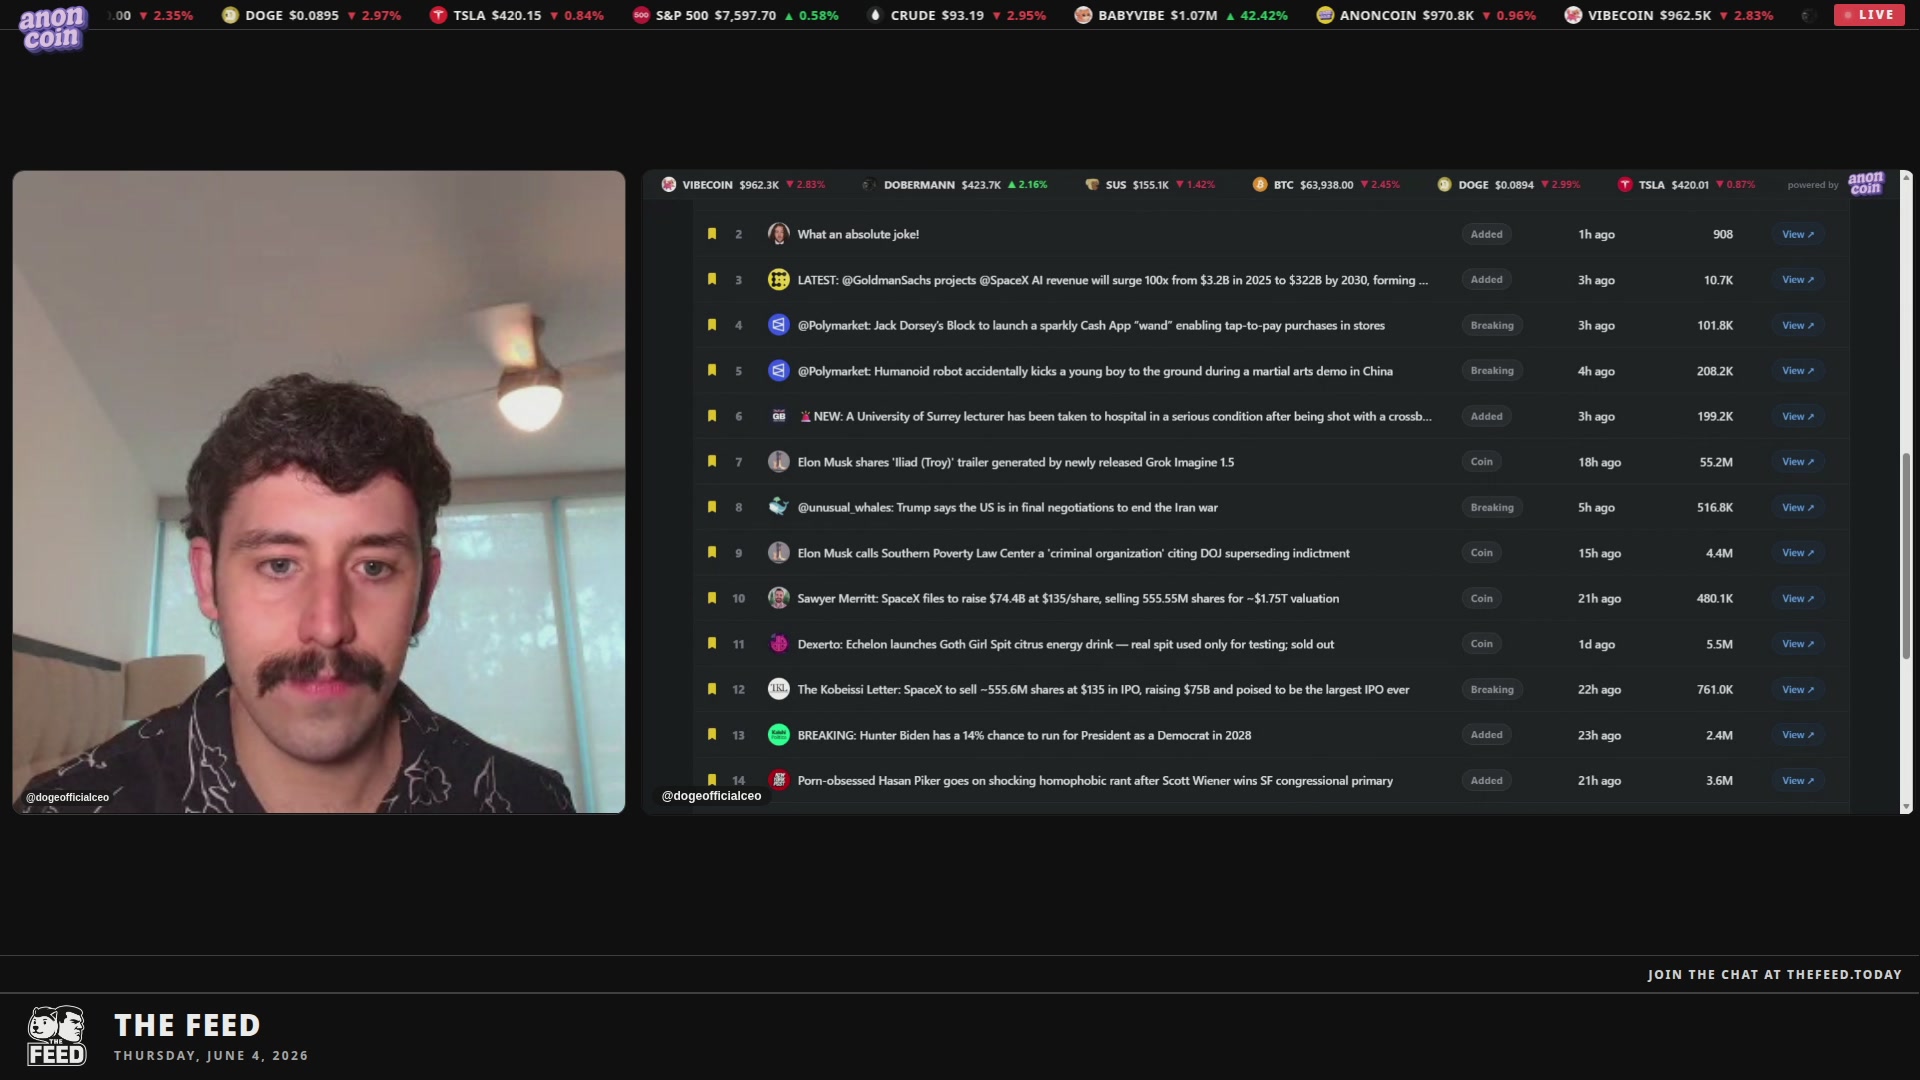Viewport: 1920px width, 1080px height.
Task: Click the anon coin logo at top left
Action: point(52,28)
